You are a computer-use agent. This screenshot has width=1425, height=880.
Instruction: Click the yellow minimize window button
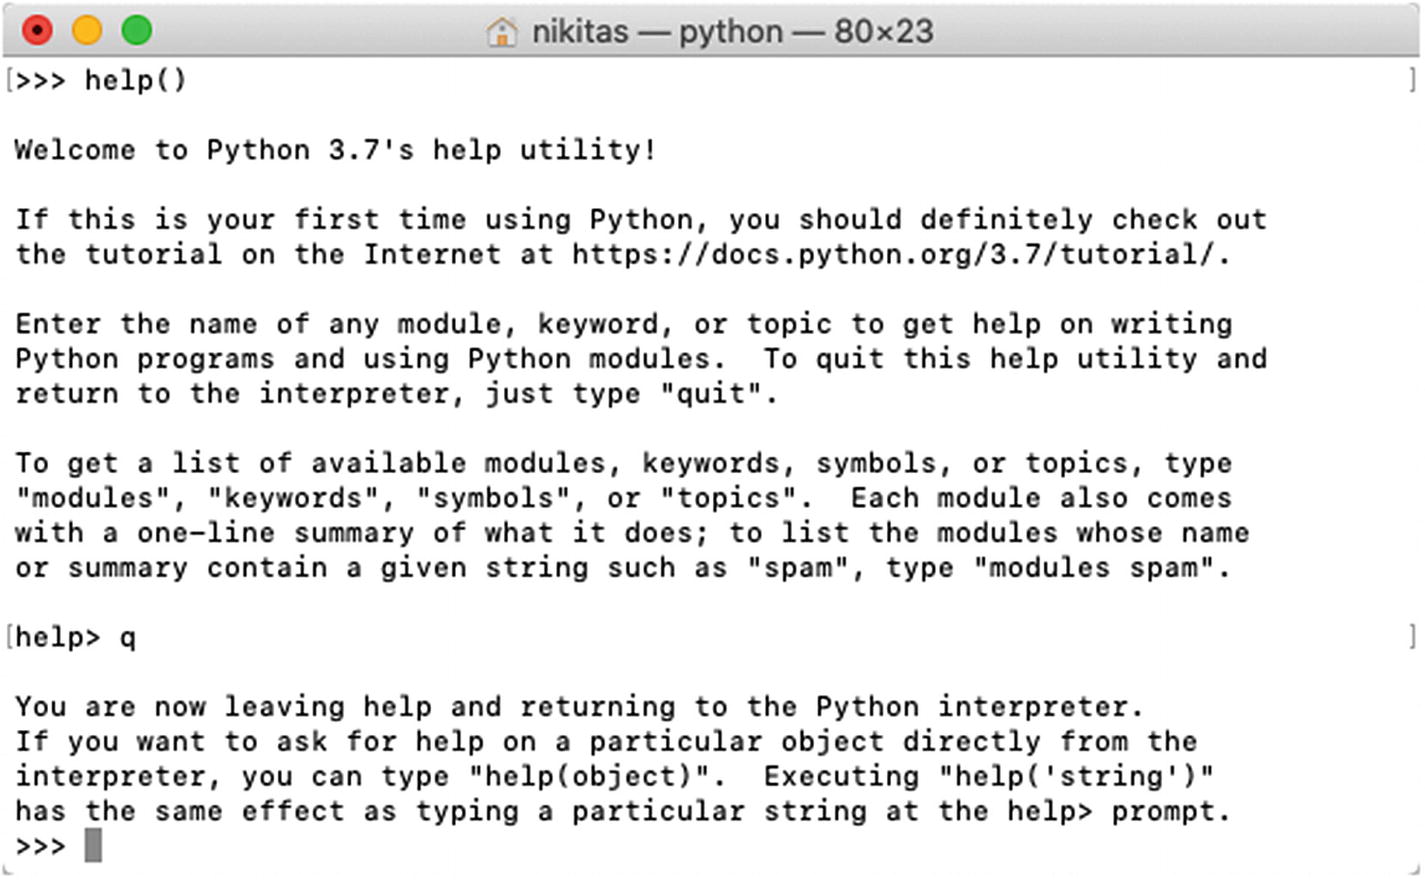pyautogui.click(x=87, y=31)
